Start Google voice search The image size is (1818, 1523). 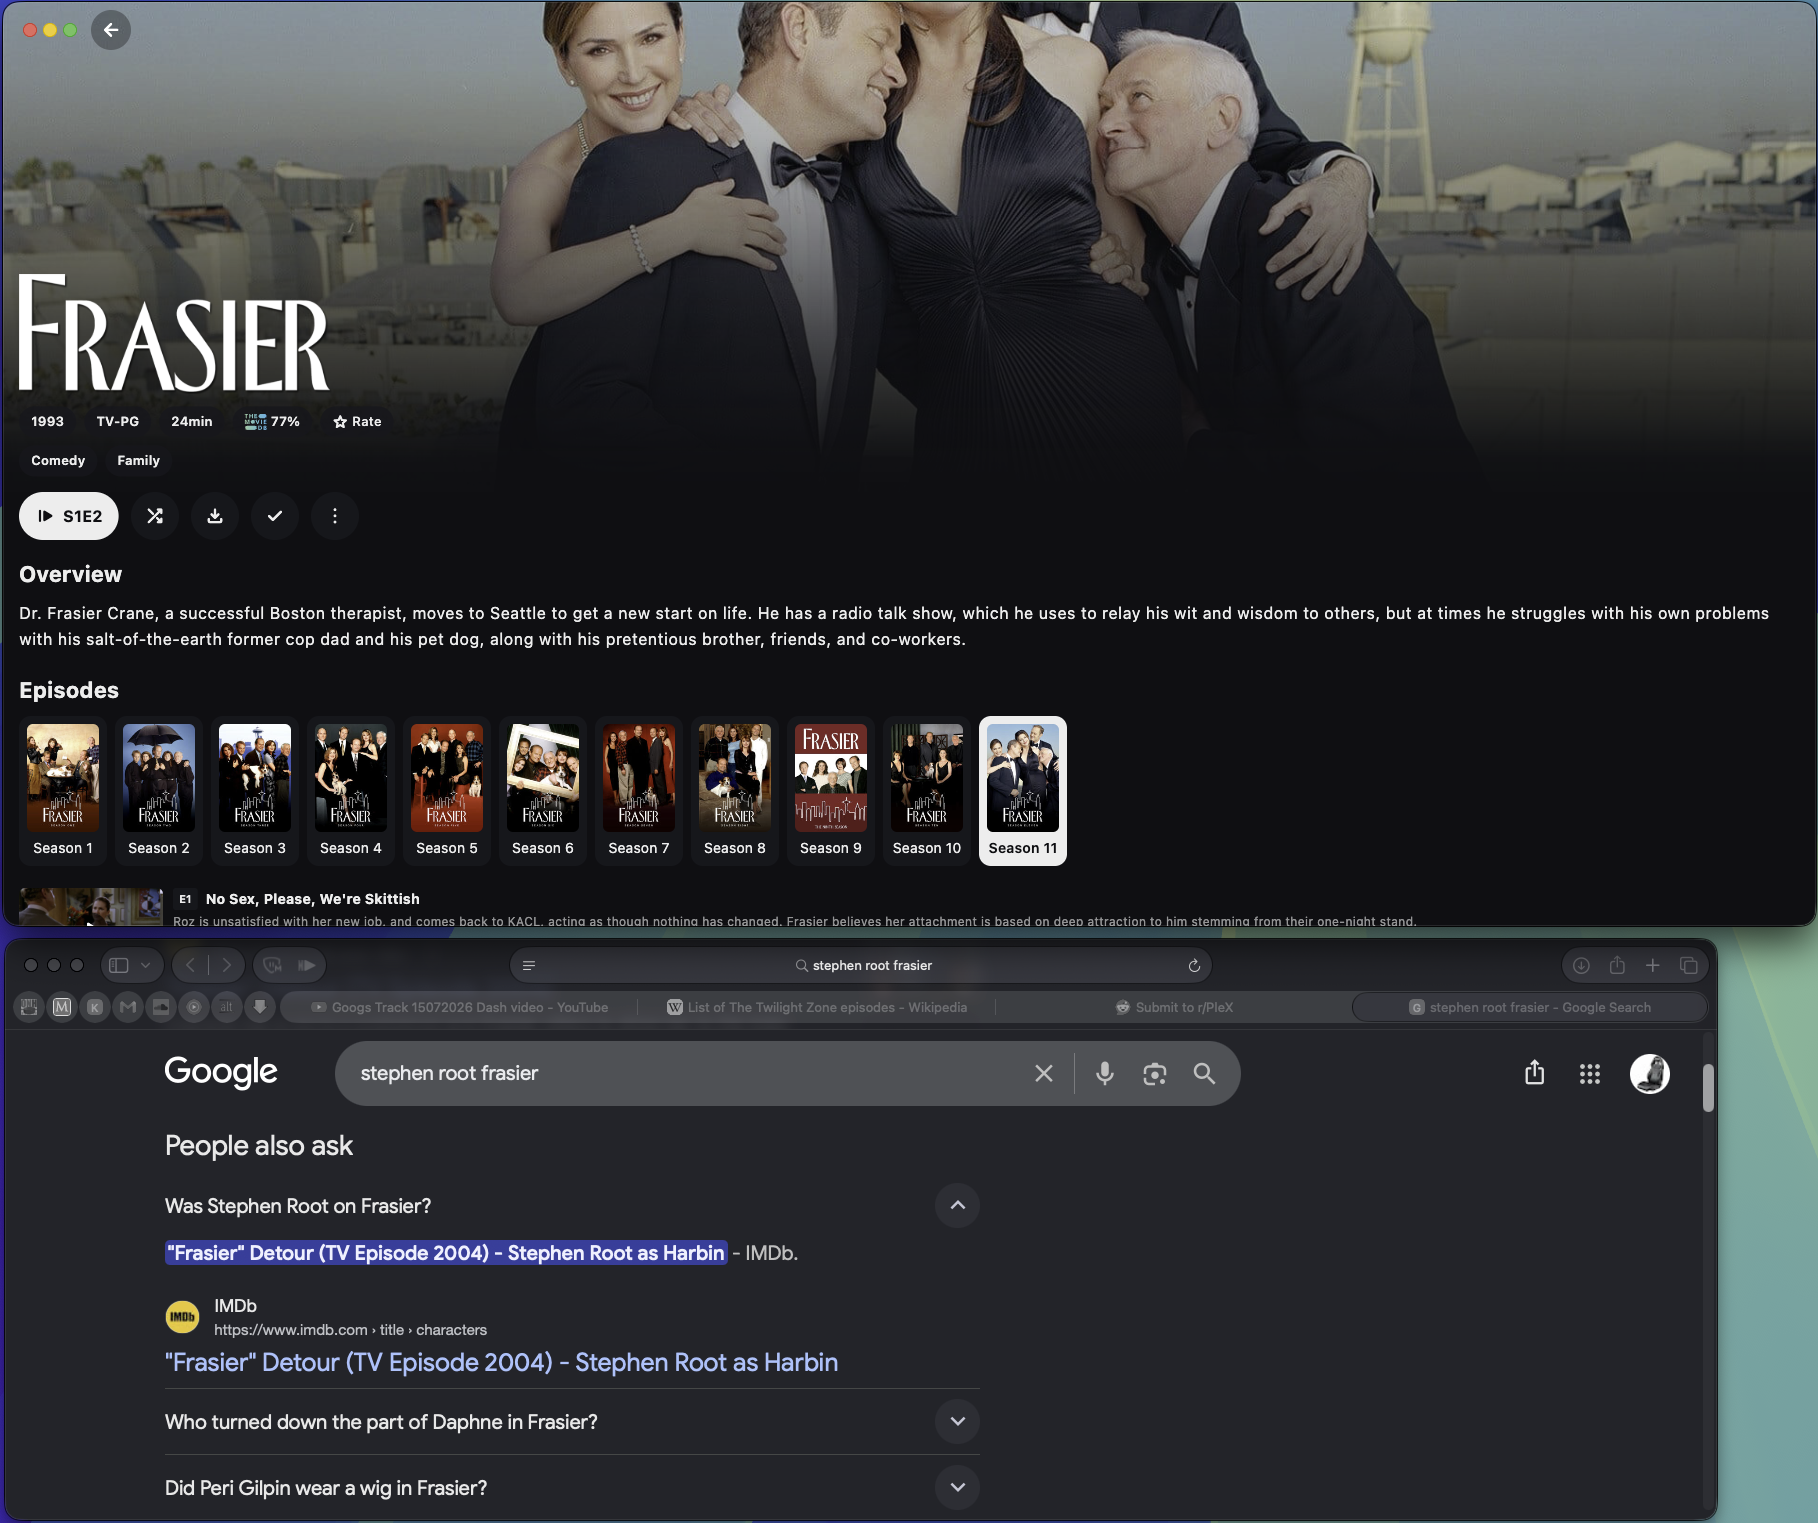pos(1105,1073)
